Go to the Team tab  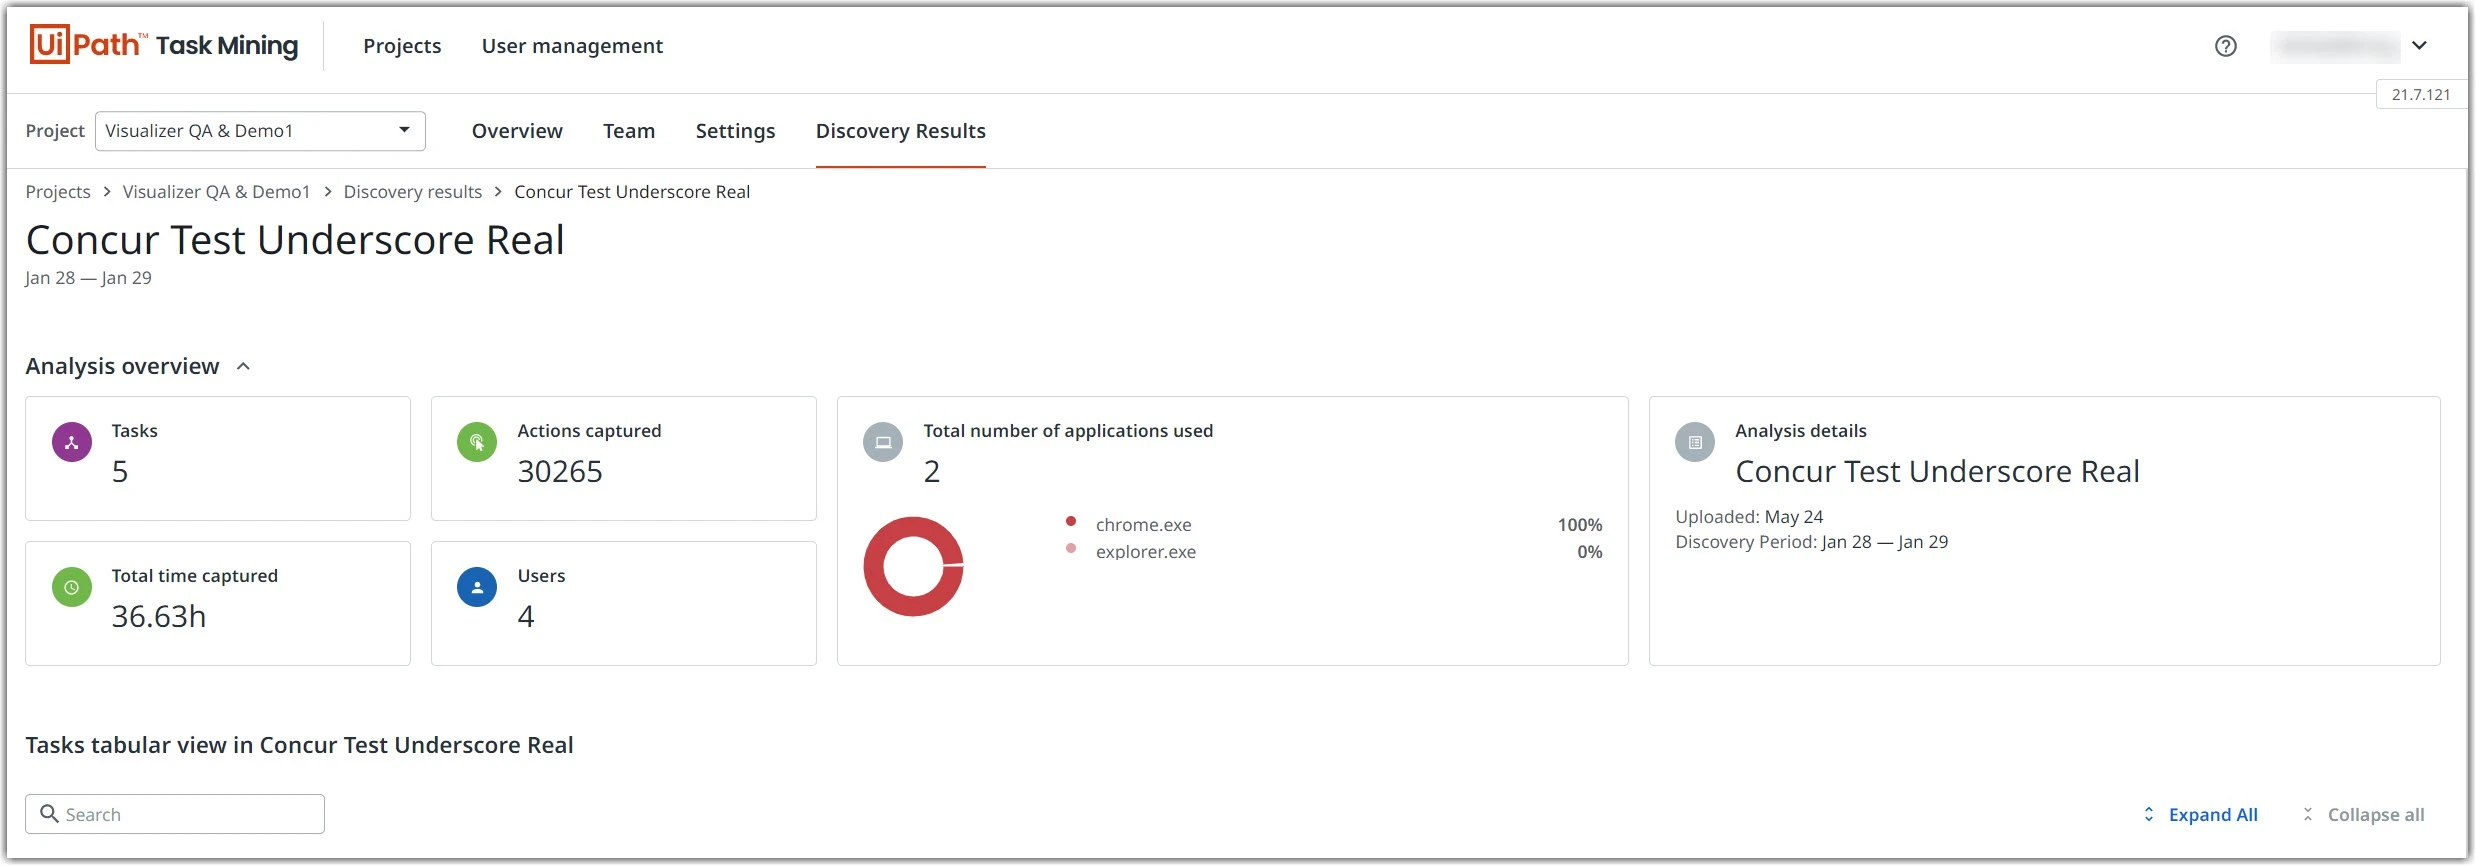point(629,131)
